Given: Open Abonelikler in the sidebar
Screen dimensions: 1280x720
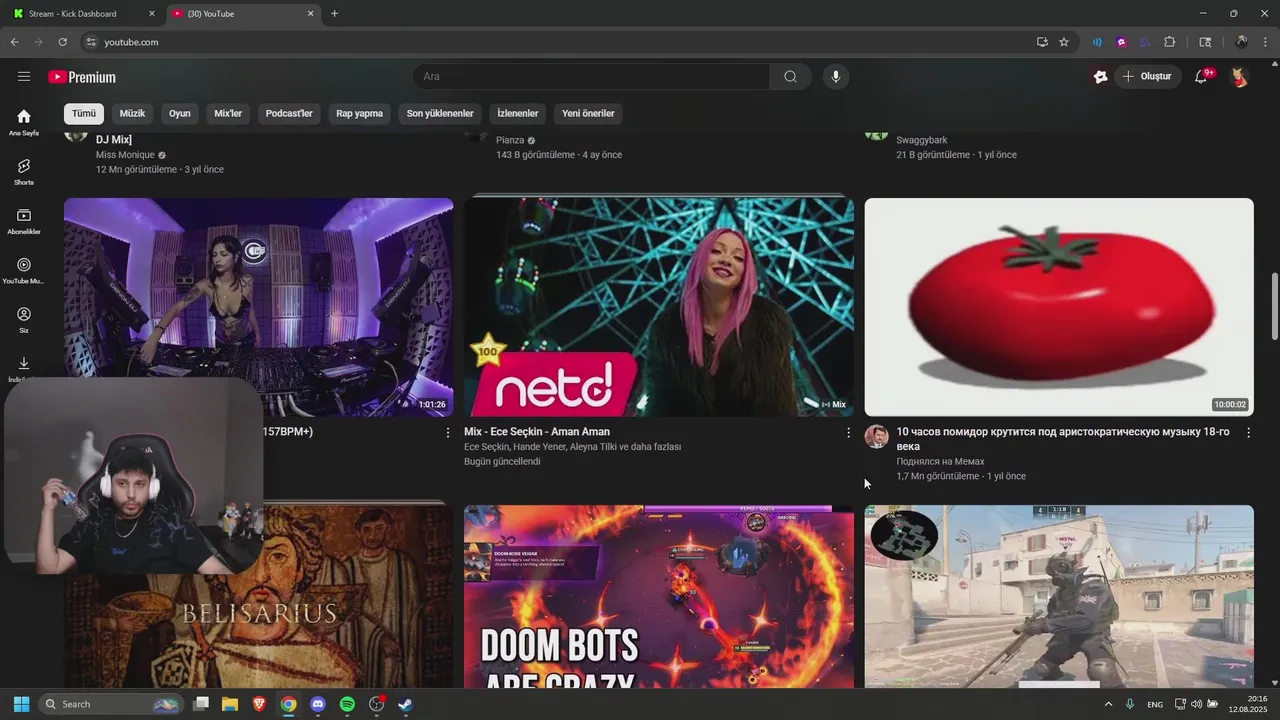Looking at the screenshot, I should point(24,221).
